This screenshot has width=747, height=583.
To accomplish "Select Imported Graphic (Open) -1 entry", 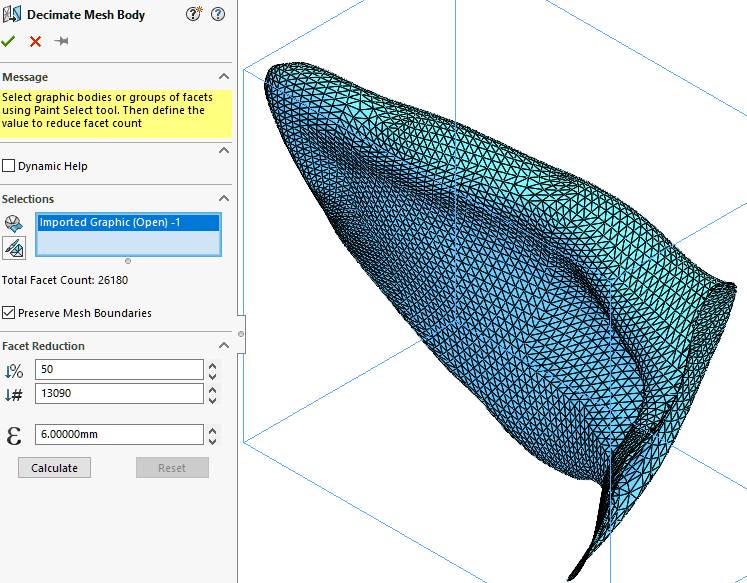I will tap(128, 222).
